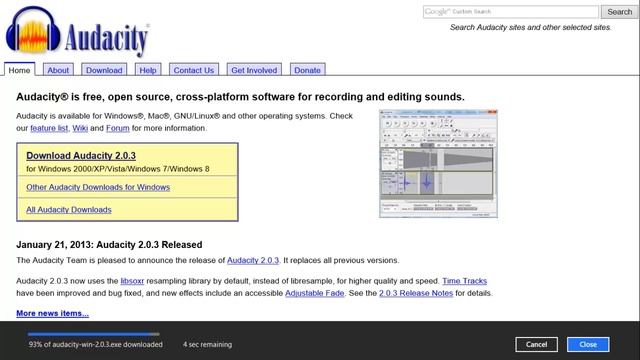640x360 pixels.
Task: Open the Adjustable Fade link
Action: pyautogui.click(x=314, y=293)
